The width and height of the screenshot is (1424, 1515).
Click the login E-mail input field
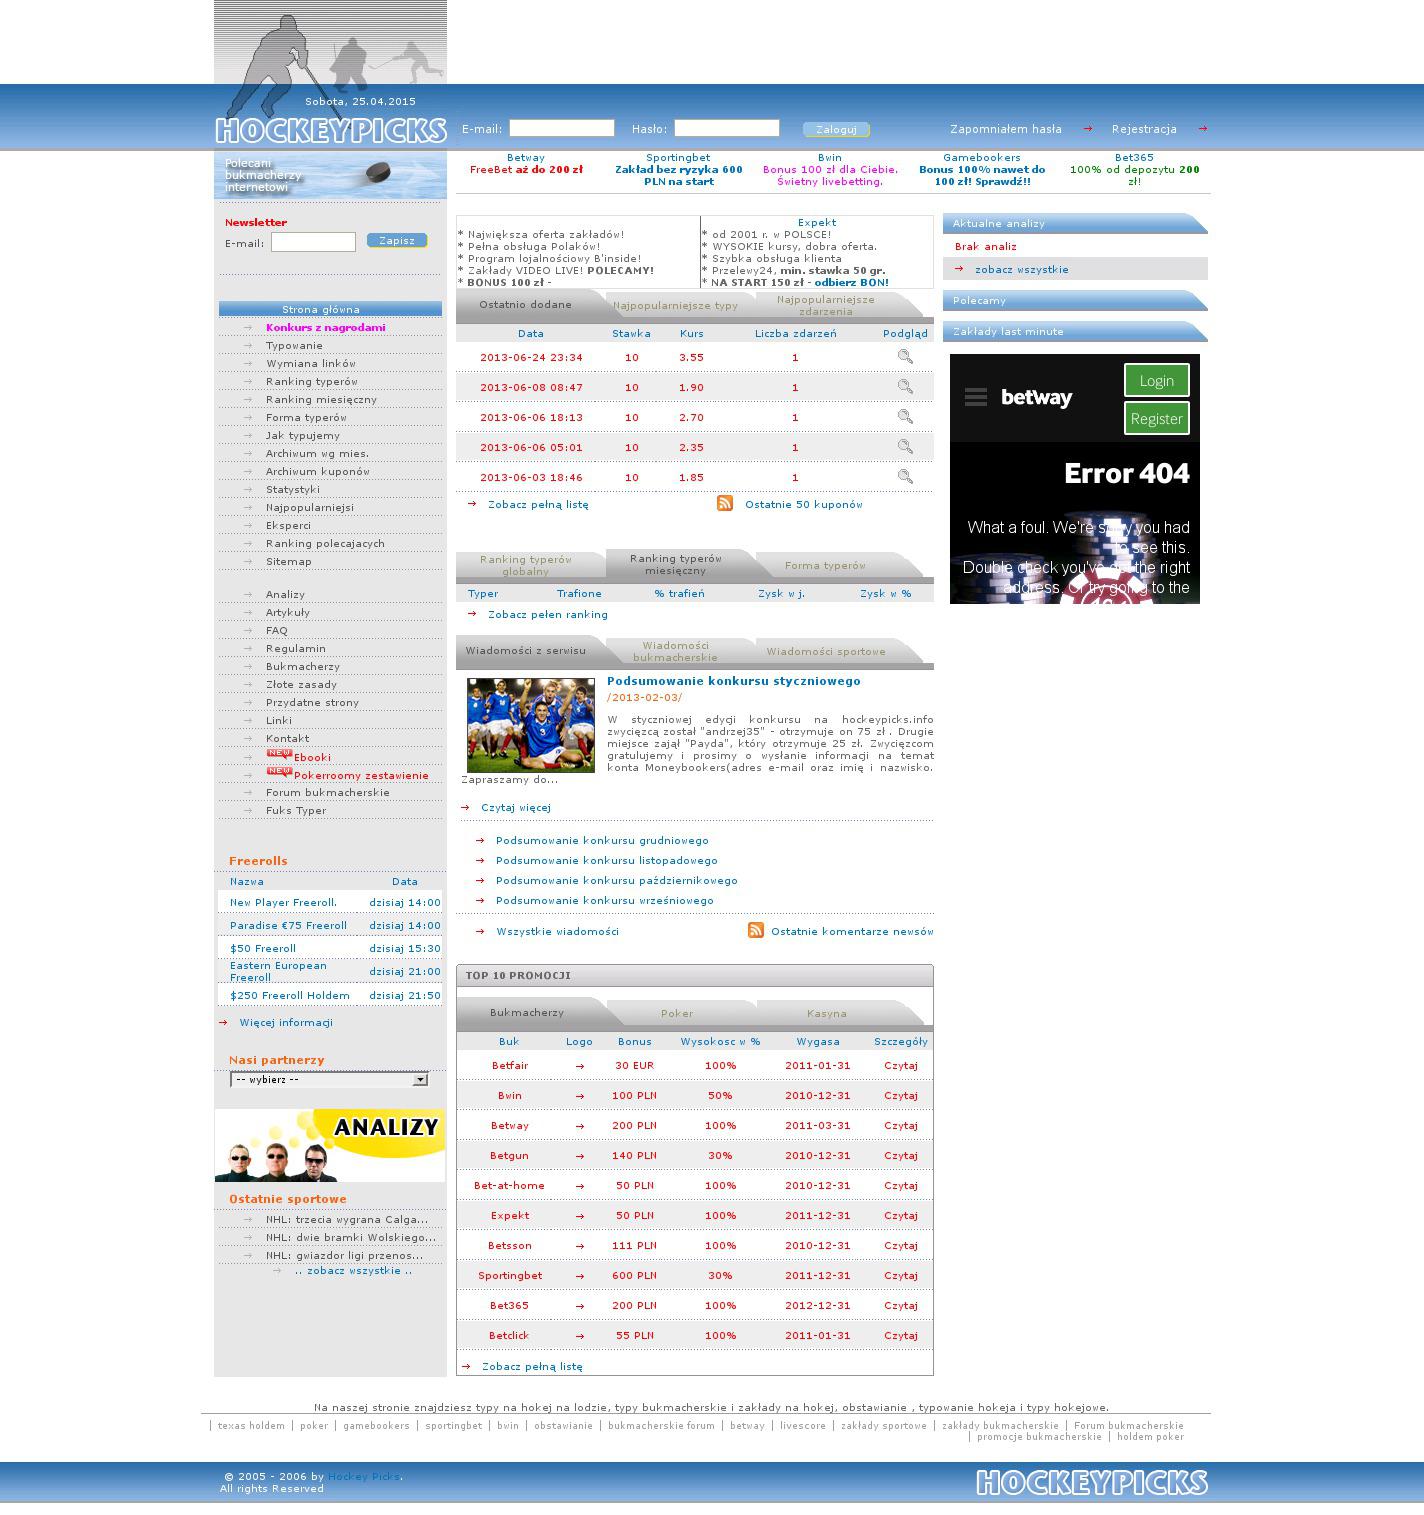click(x=562, y=128)
